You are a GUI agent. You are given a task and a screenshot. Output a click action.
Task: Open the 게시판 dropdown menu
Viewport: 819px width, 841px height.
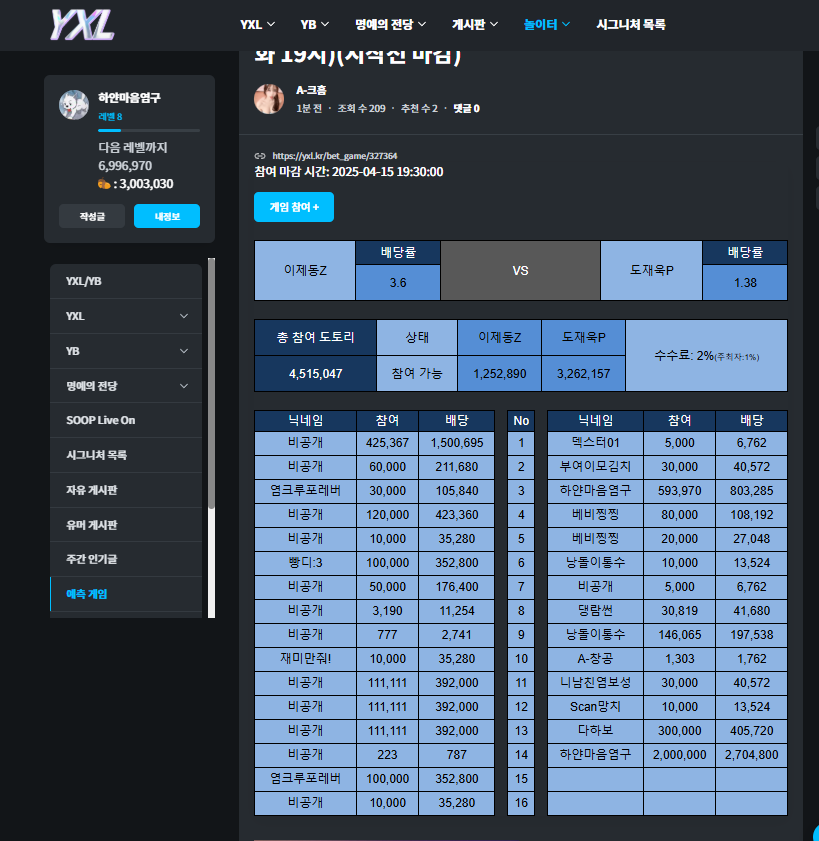474,23
